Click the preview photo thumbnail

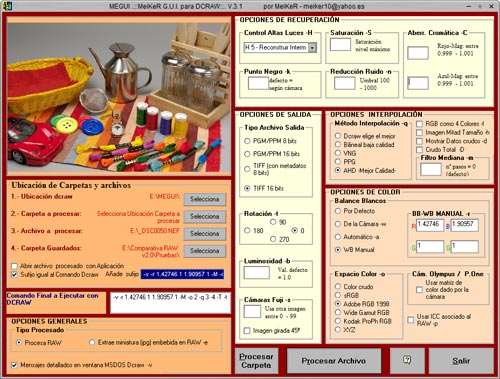[119, 96]
